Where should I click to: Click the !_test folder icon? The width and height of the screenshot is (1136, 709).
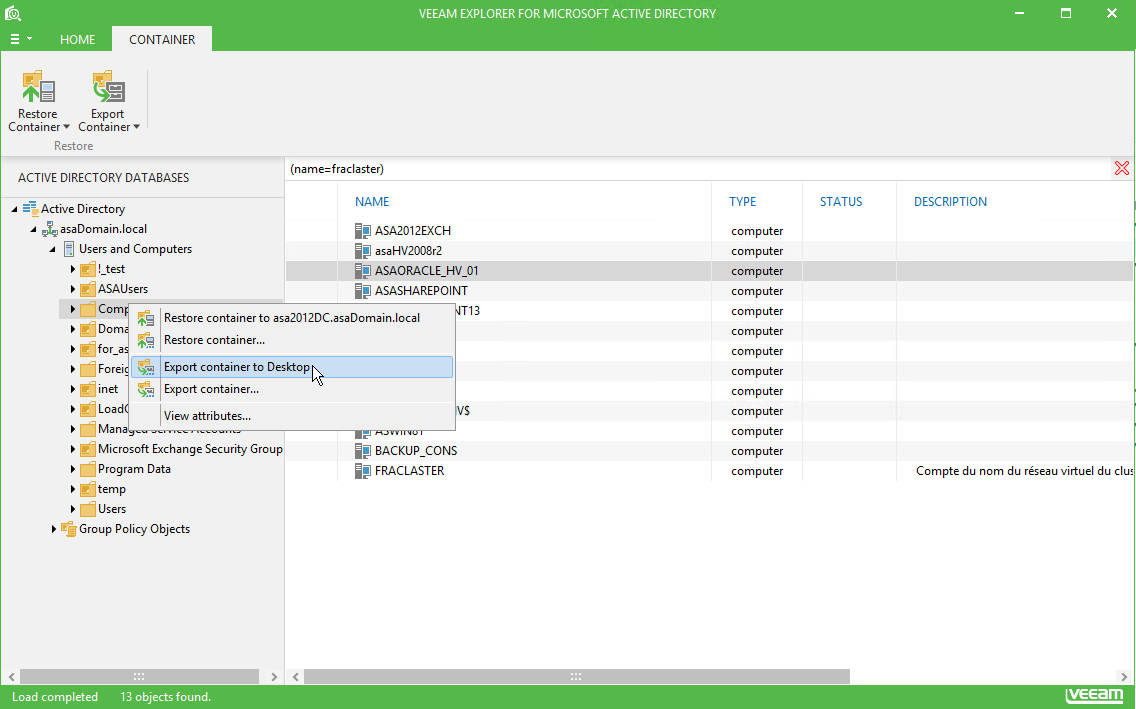(88, 269)
